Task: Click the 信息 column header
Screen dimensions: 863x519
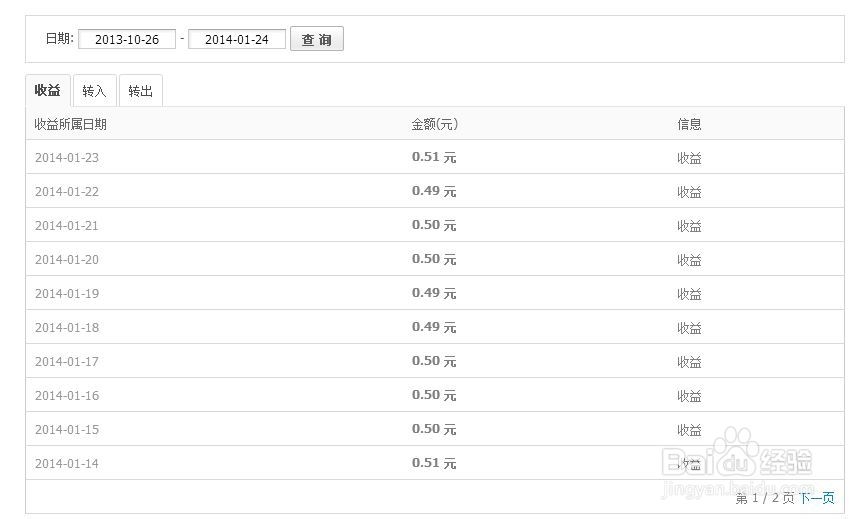Action: coord(689,125)
